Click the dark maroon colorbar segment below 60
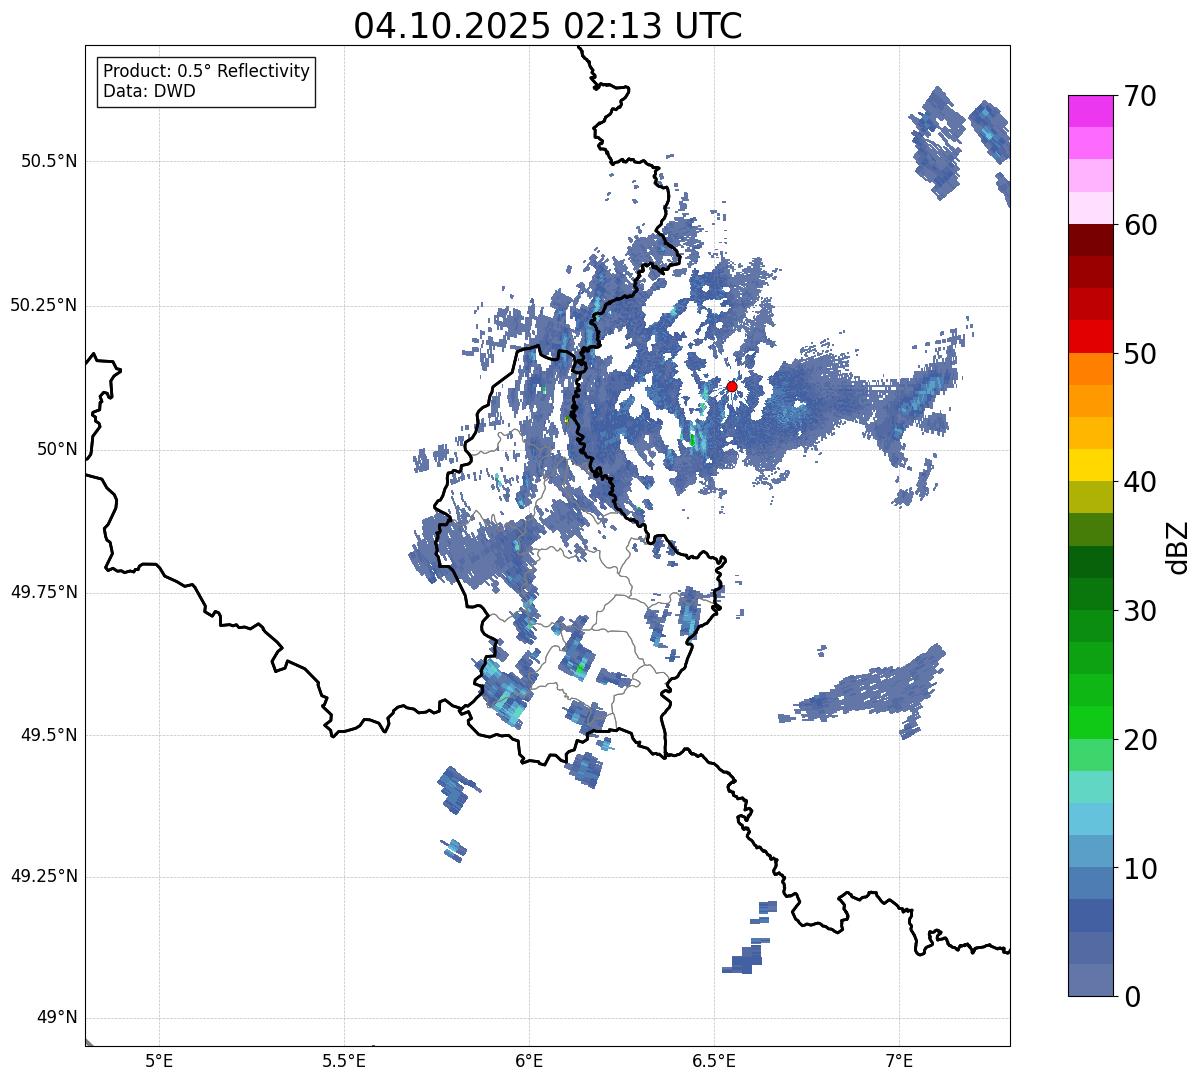Image resolution: width=1202 pixels, height=1081 pixels. pos(1091,240)
